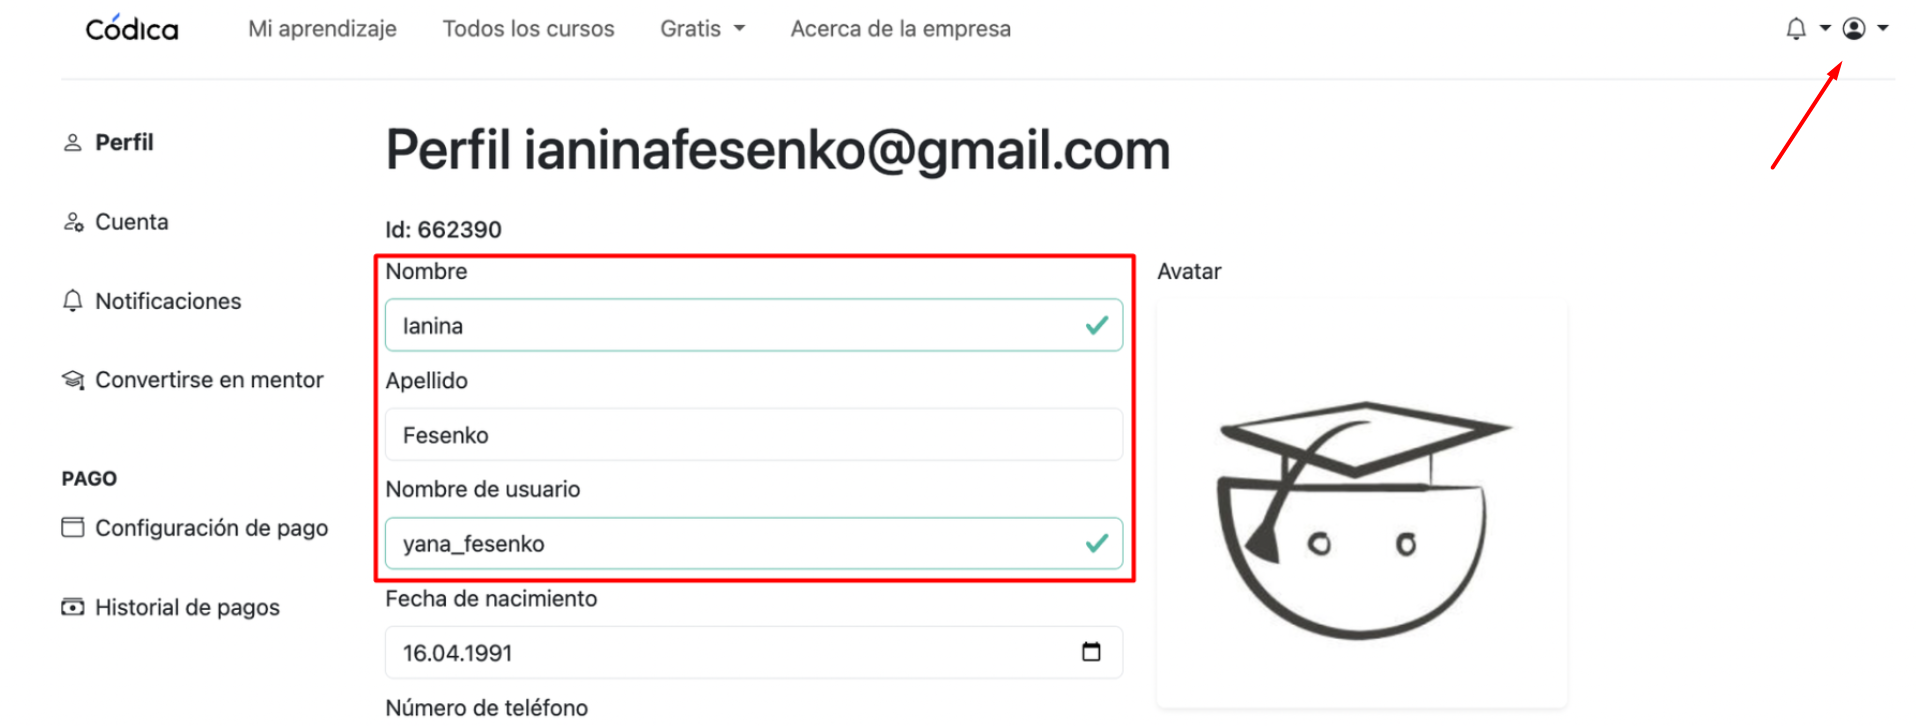Image resolution: width=1916 pixels, height=726 pixels.
Task: Click the Nombre field containing Ianina
Action: tap(754, 325)
